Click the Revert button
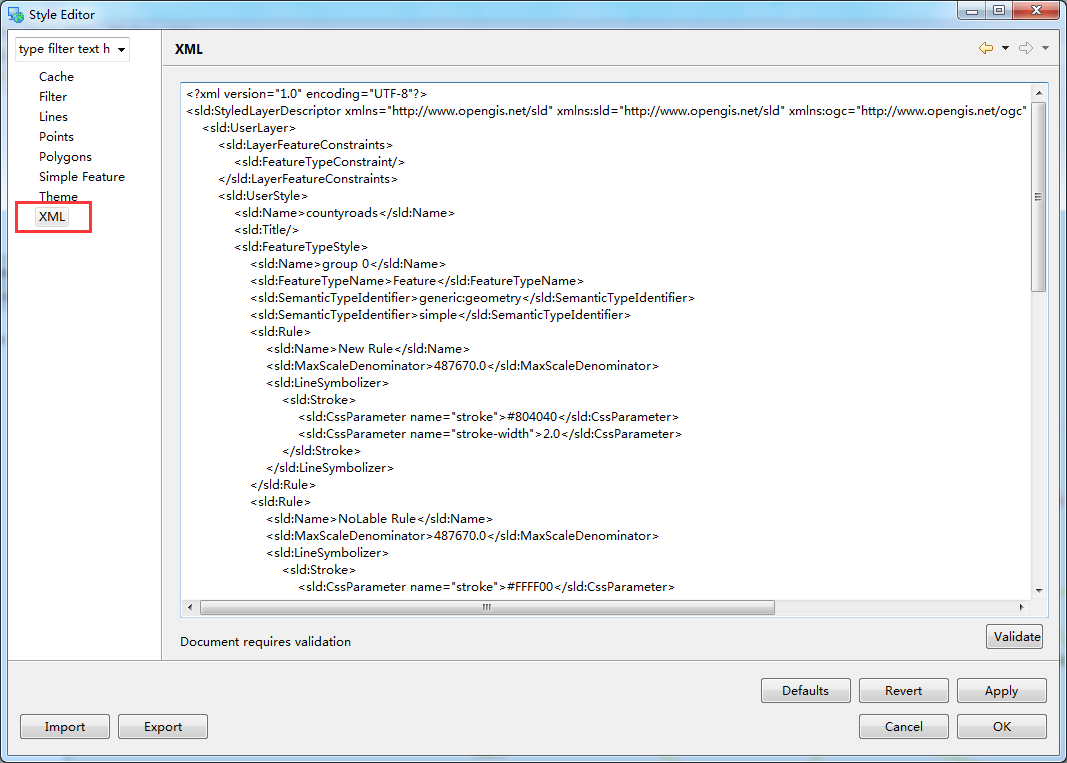This screenshot has height=763, width=1067. (x=904, y=691)
